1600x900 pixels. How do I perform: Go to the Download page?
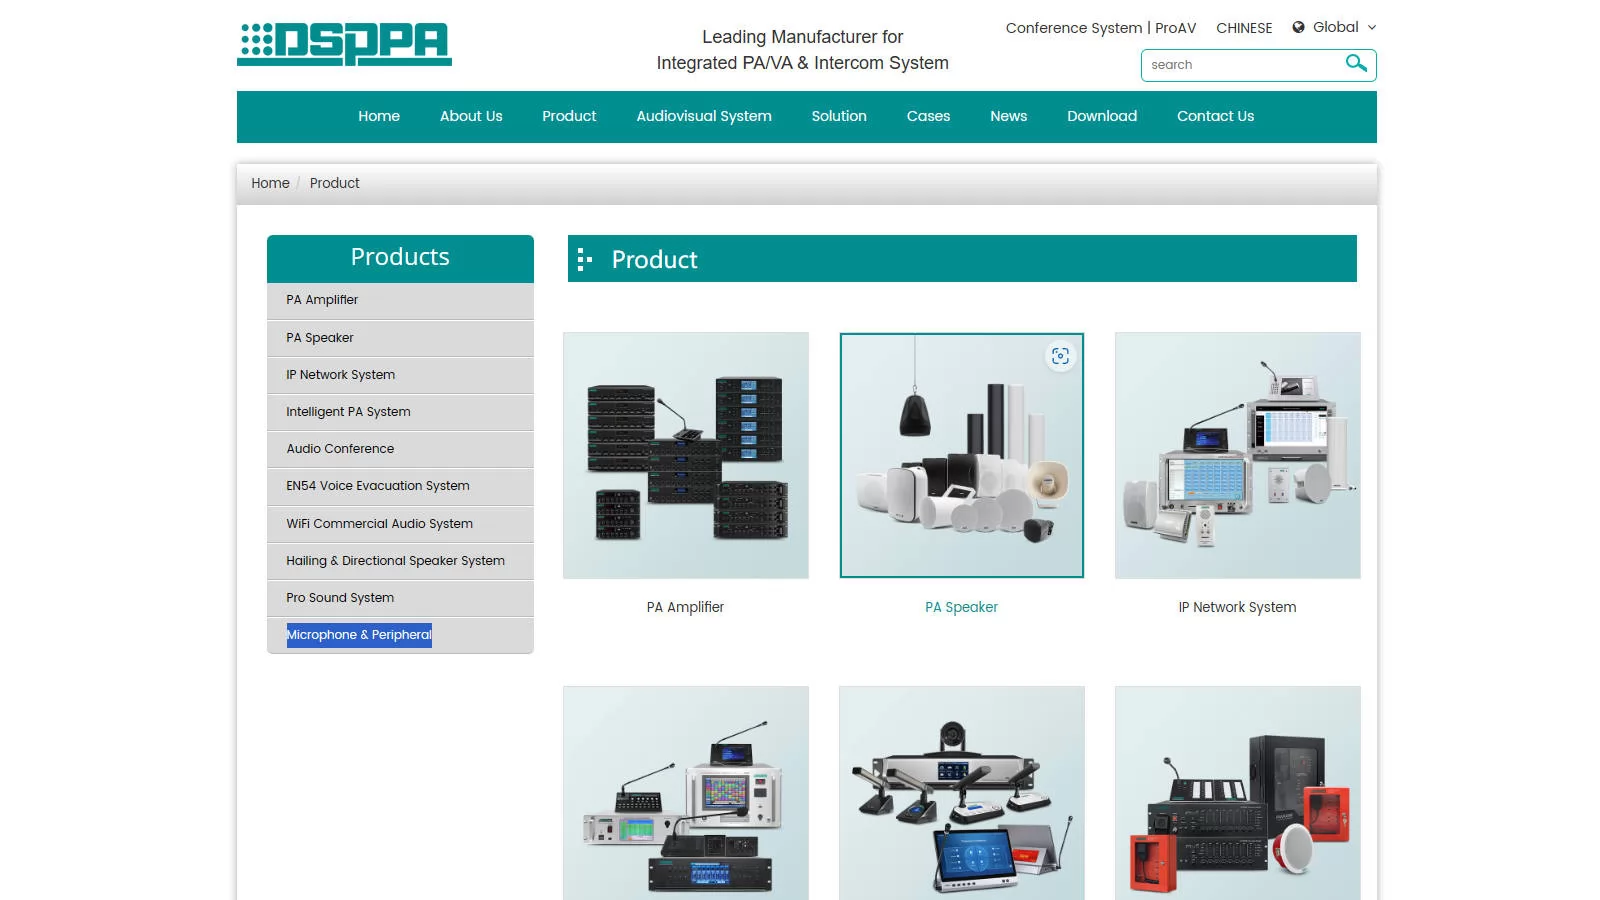[1101, 116]
